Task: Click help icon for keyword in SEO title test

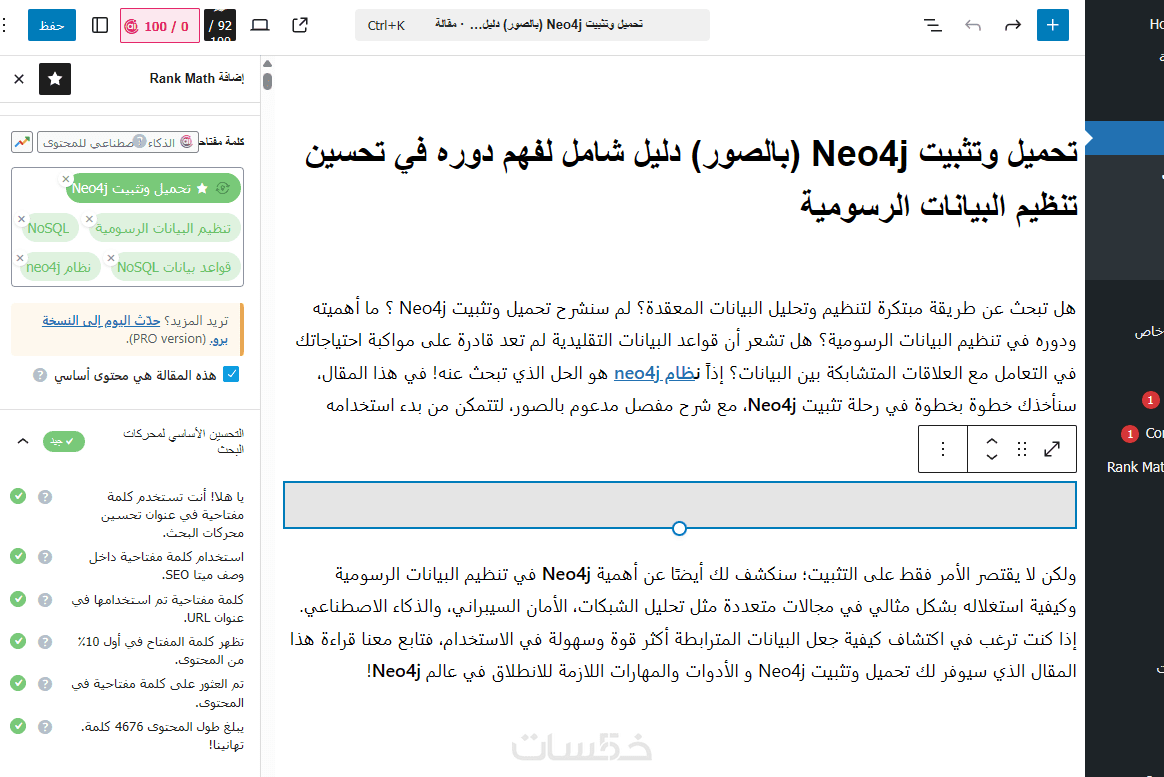Action: (x=45, y=496)
